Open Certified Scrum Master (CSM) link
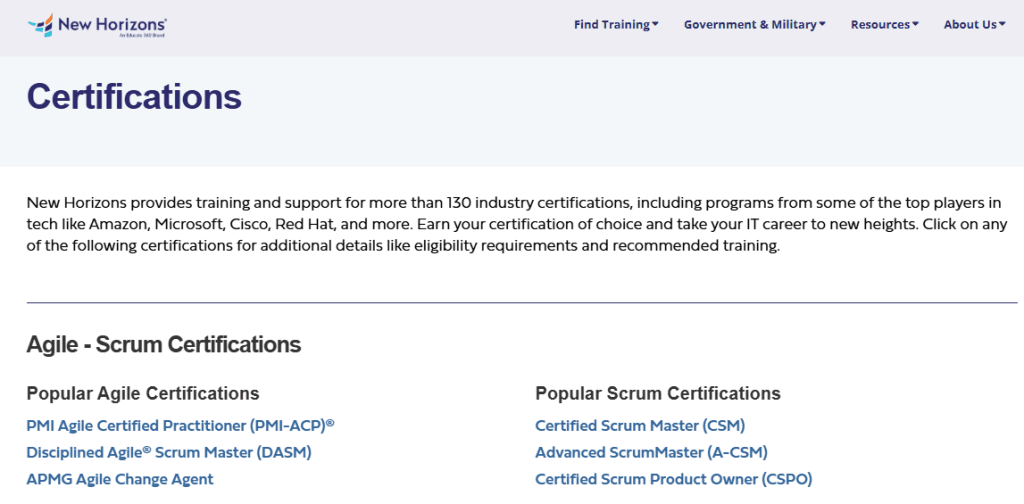This screenshot has height=504, width=1024. (x=640, y=426)
